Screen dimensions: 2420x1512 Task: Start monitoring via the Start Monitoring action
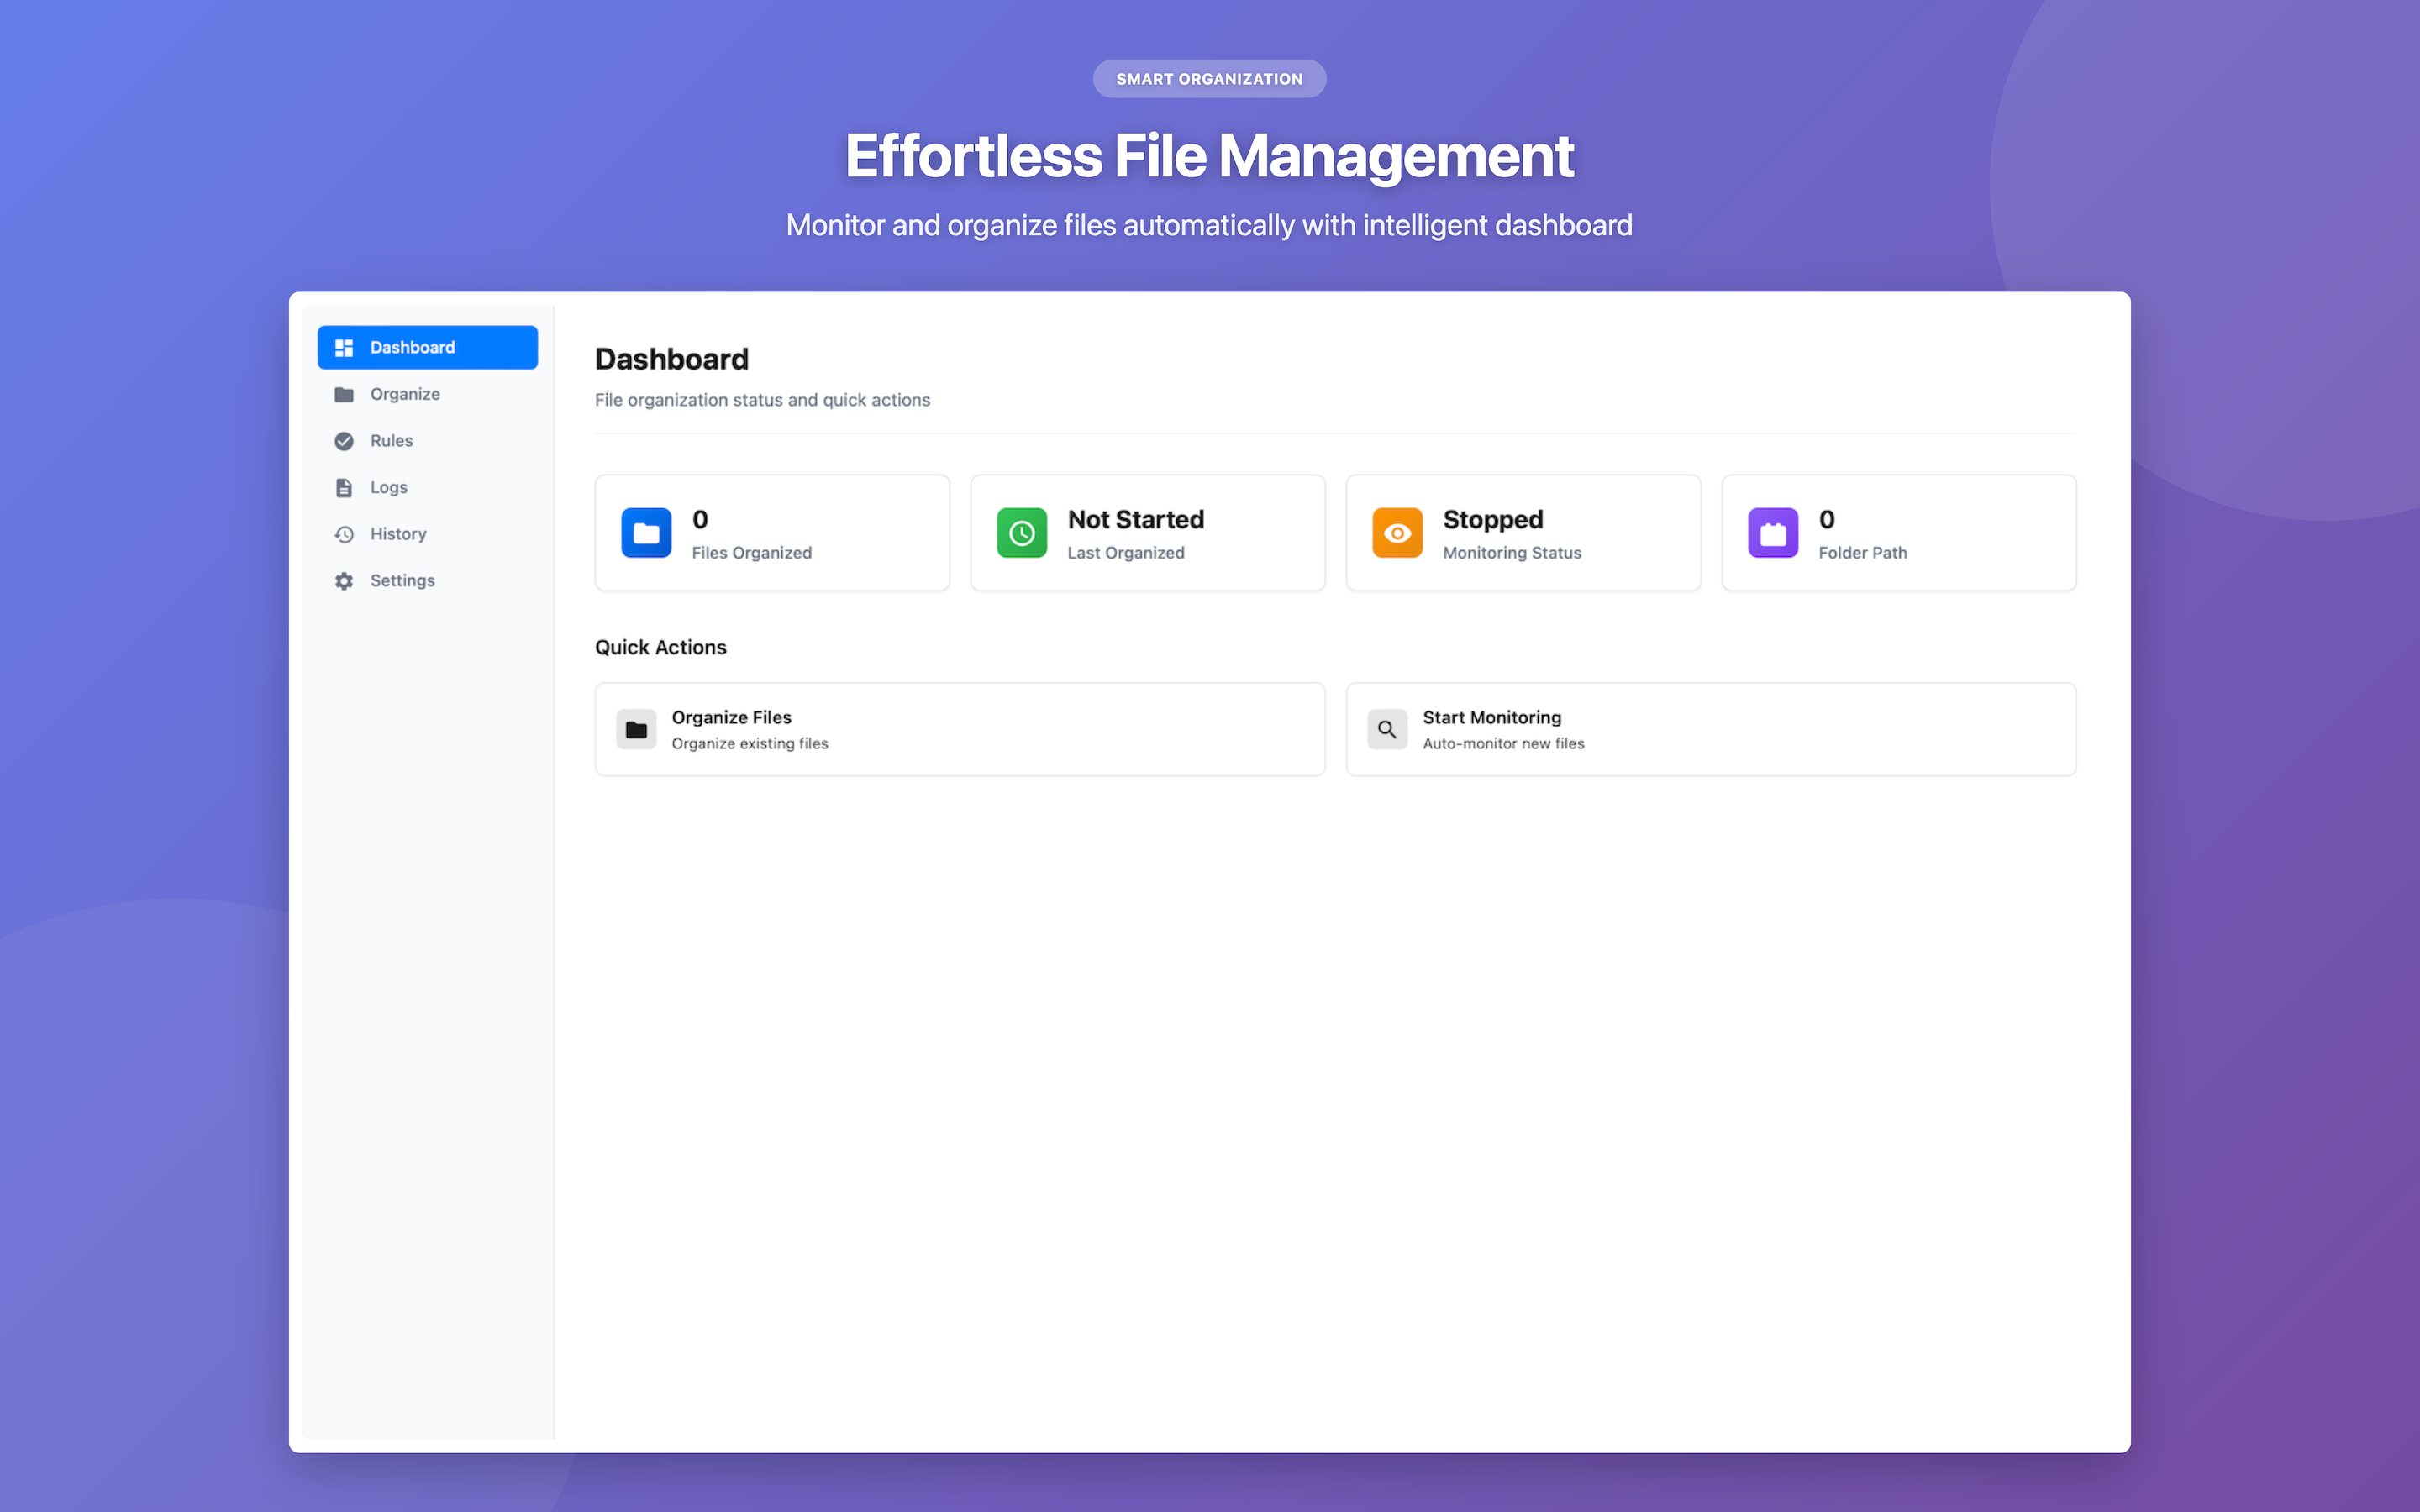pyautogui.click(x=1710, y=729)
